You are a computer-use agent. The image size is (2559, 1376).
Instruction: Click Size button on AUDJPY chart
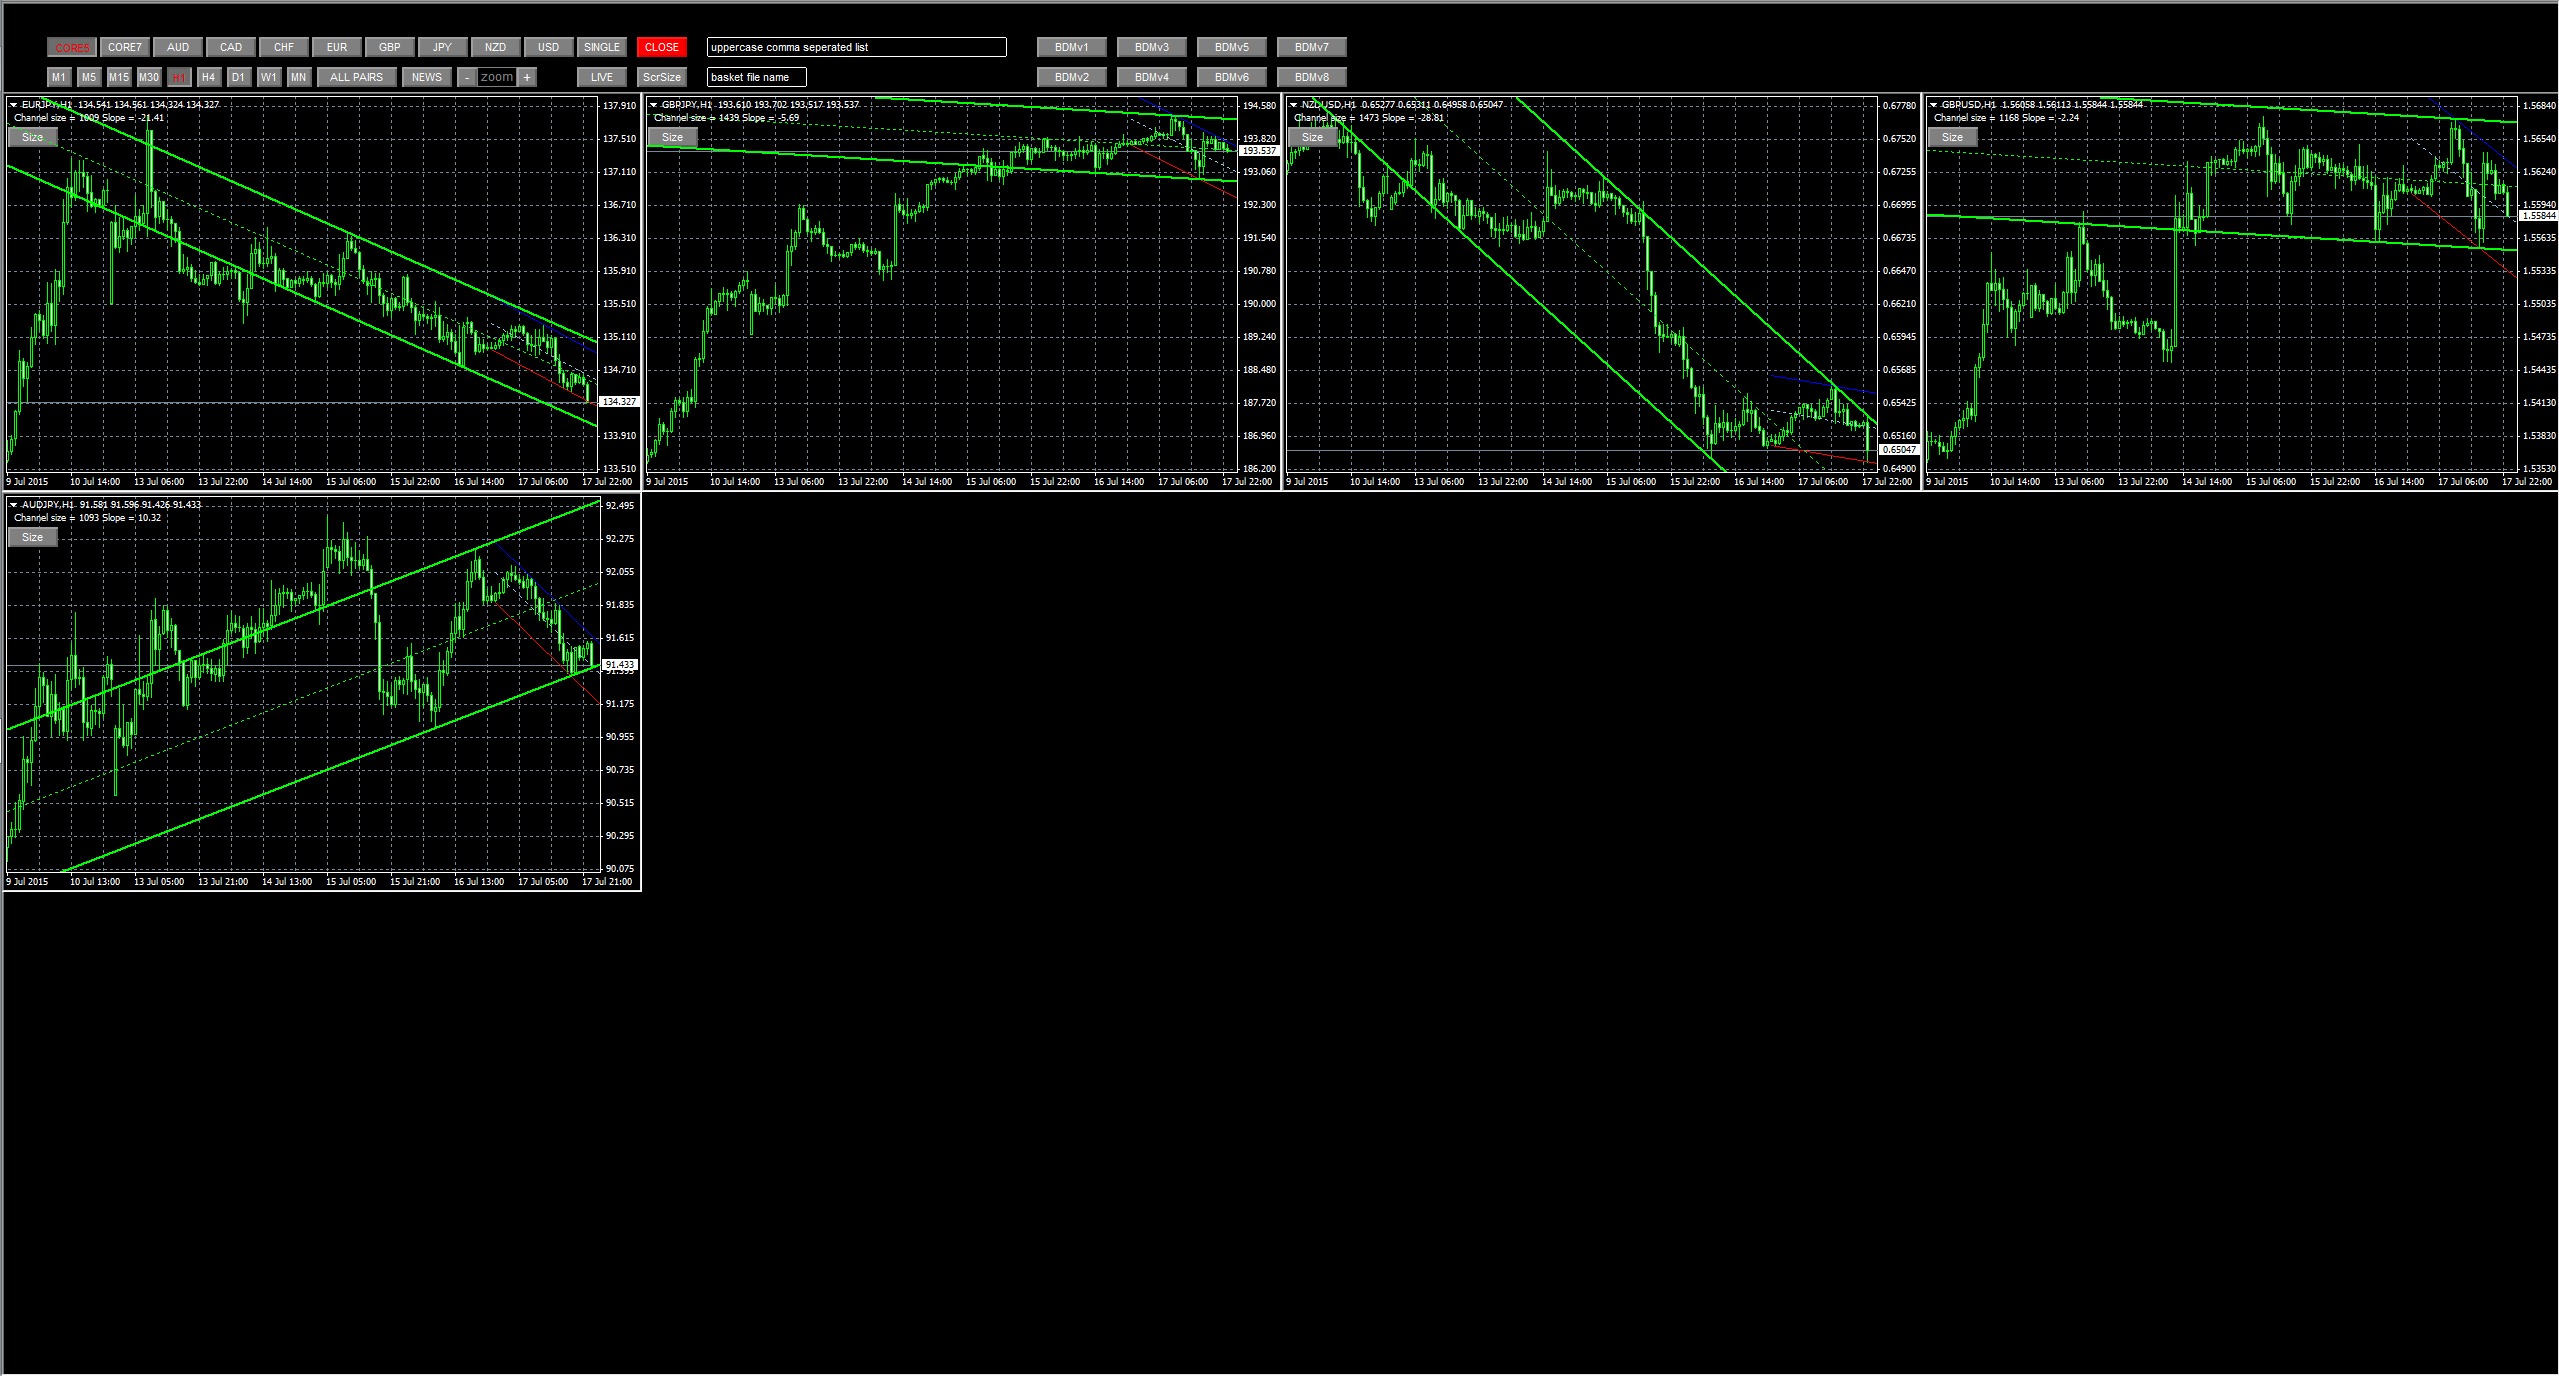pos(33,537)
